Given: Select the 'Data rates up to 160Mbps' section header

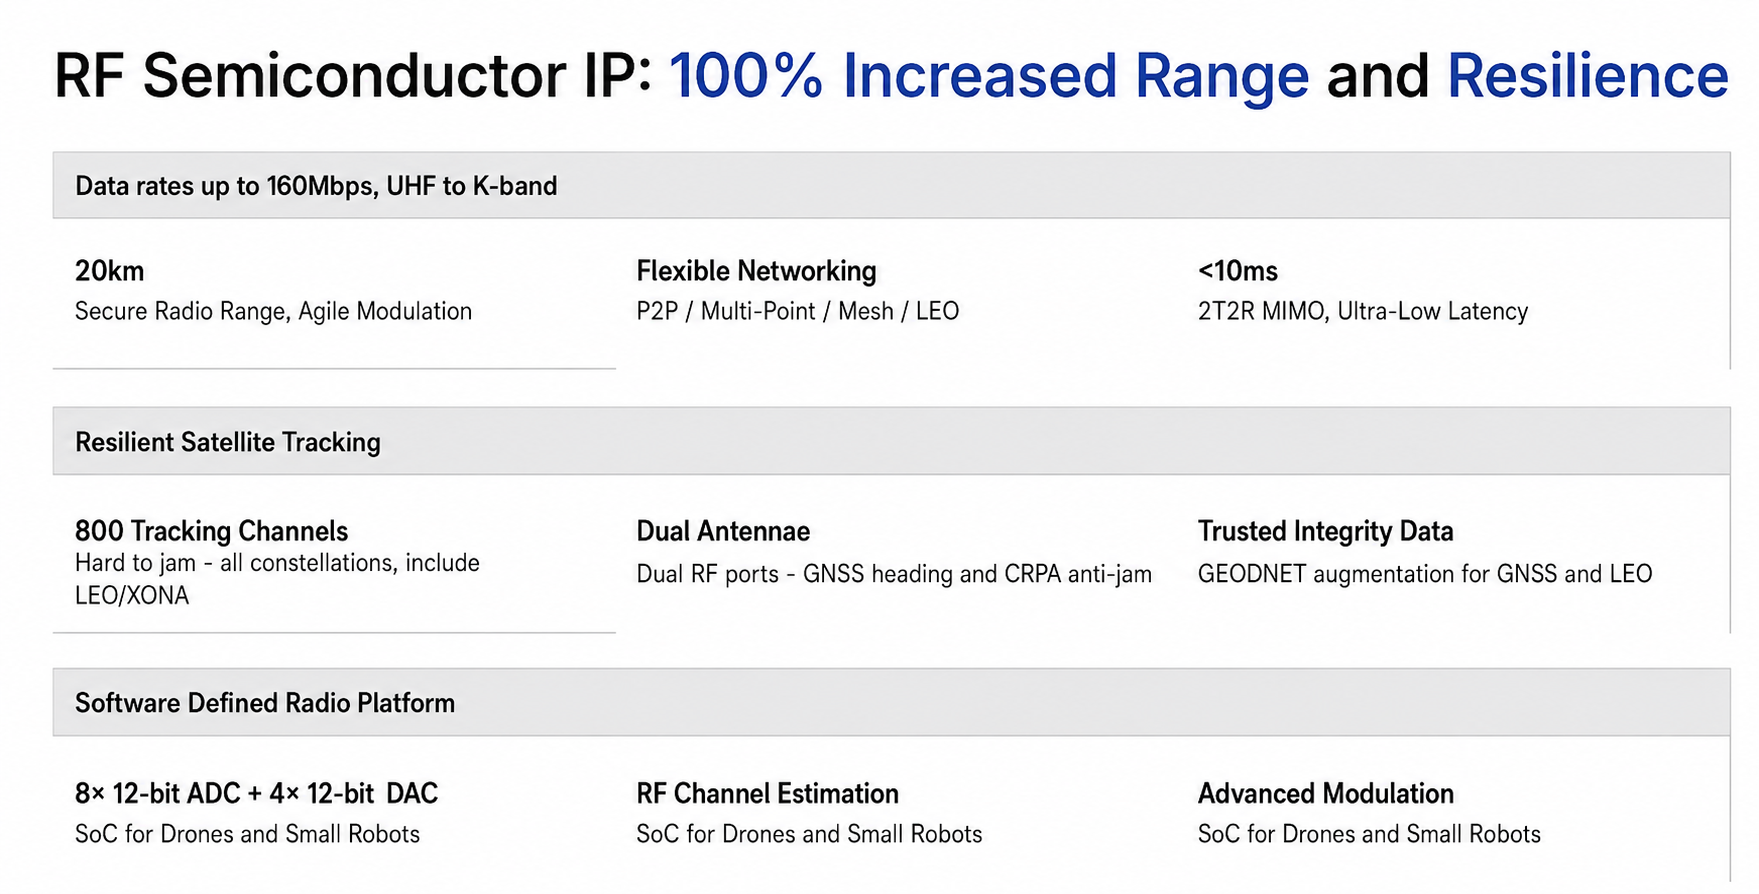Looking at the screenshot, I should point(891,186).
